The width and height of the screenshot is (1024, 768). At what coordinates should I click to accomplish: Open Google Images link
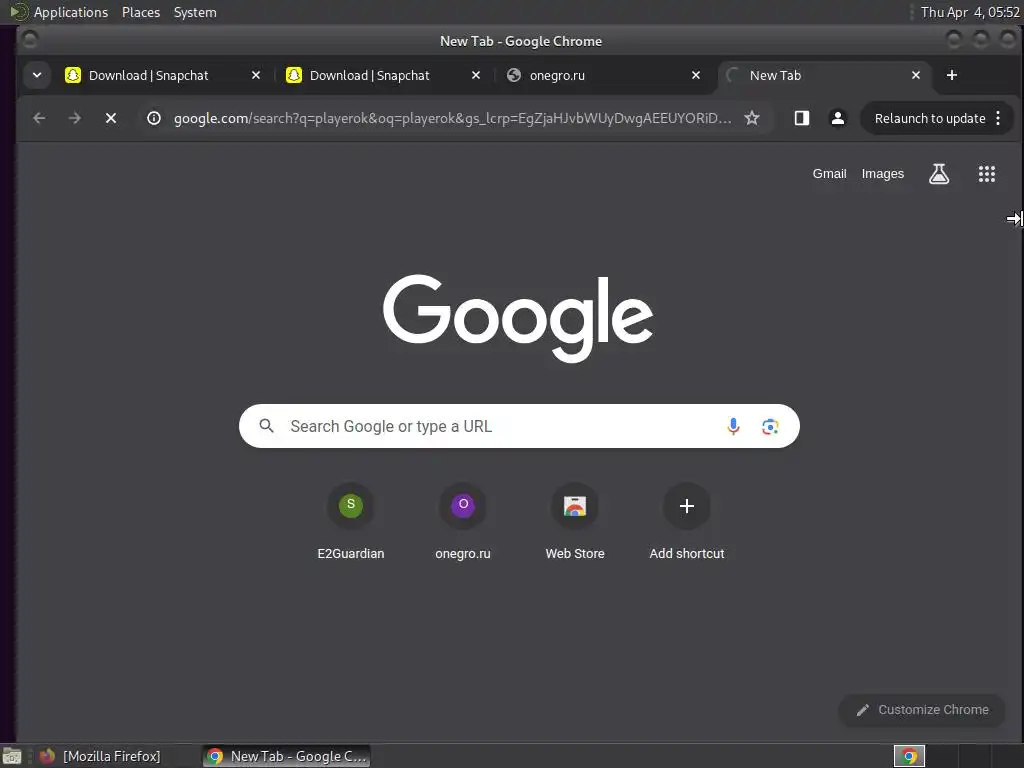coord(882,174)
